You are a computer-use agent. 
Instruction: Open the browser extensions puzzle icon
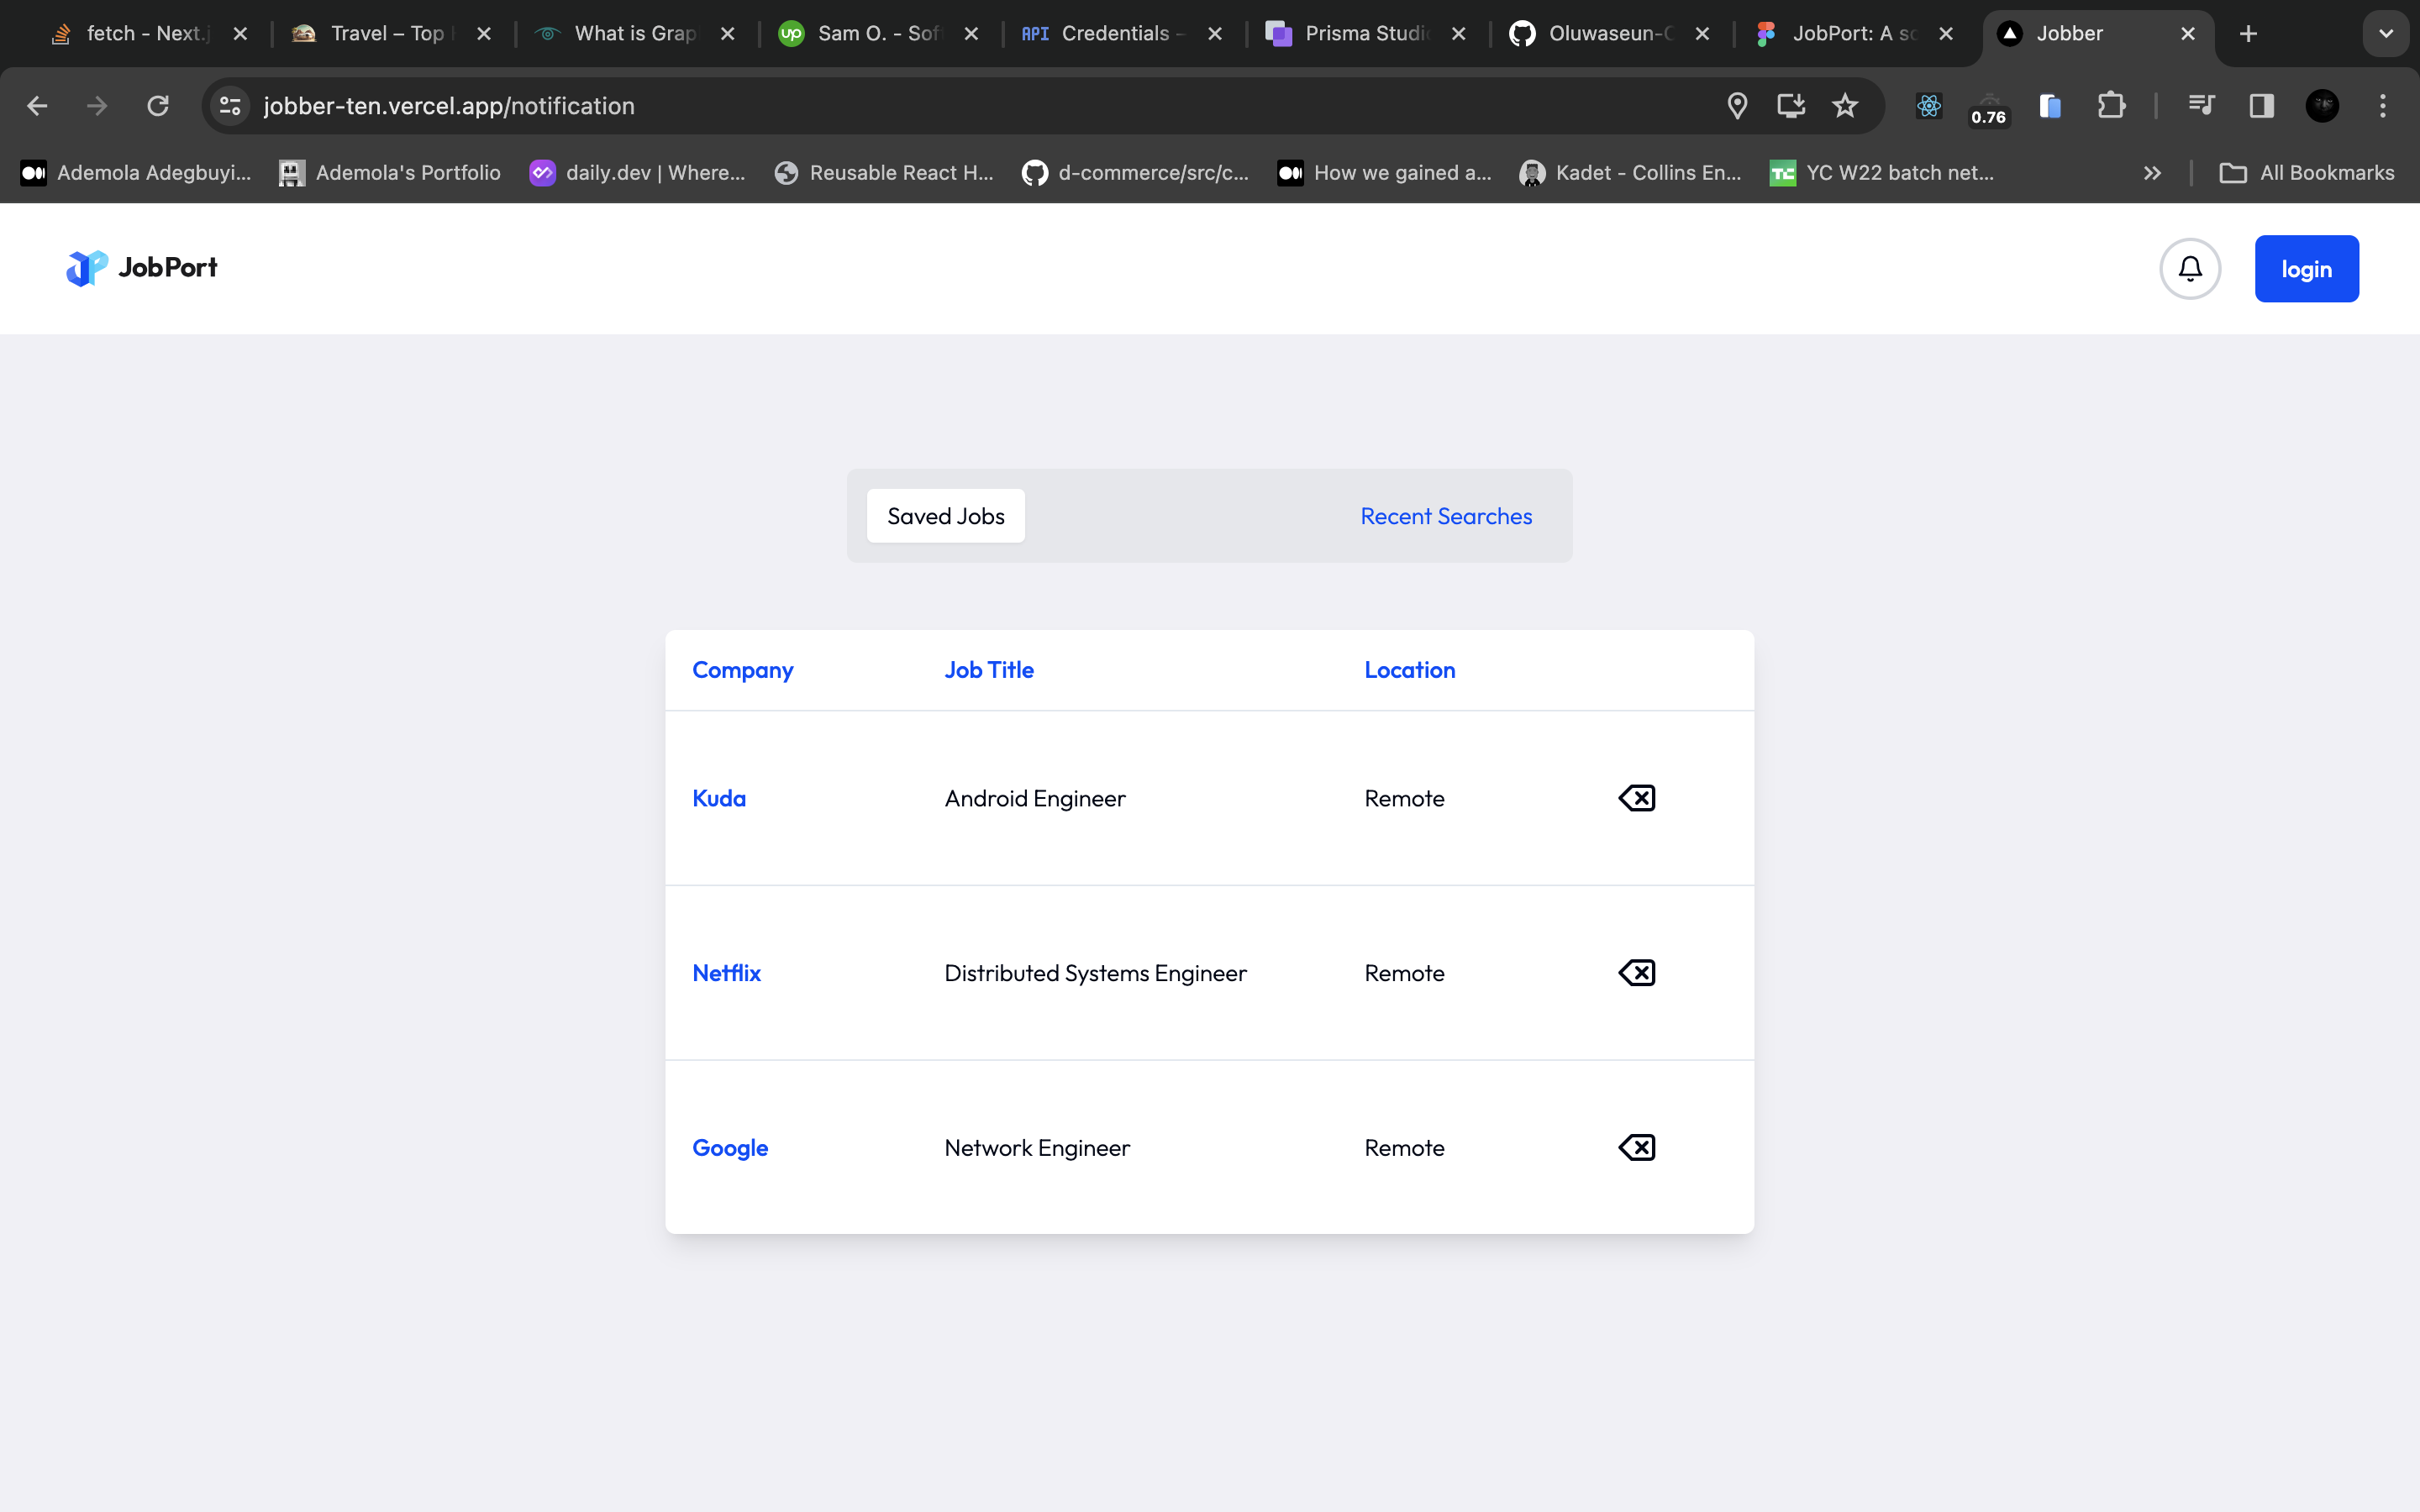2111,106
